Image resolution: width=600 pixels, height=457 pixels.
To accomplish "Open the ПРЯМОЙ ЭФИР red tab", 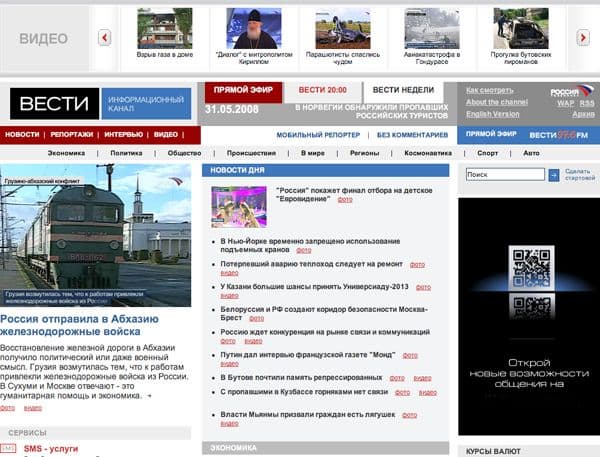I will [x=243, y=91].
